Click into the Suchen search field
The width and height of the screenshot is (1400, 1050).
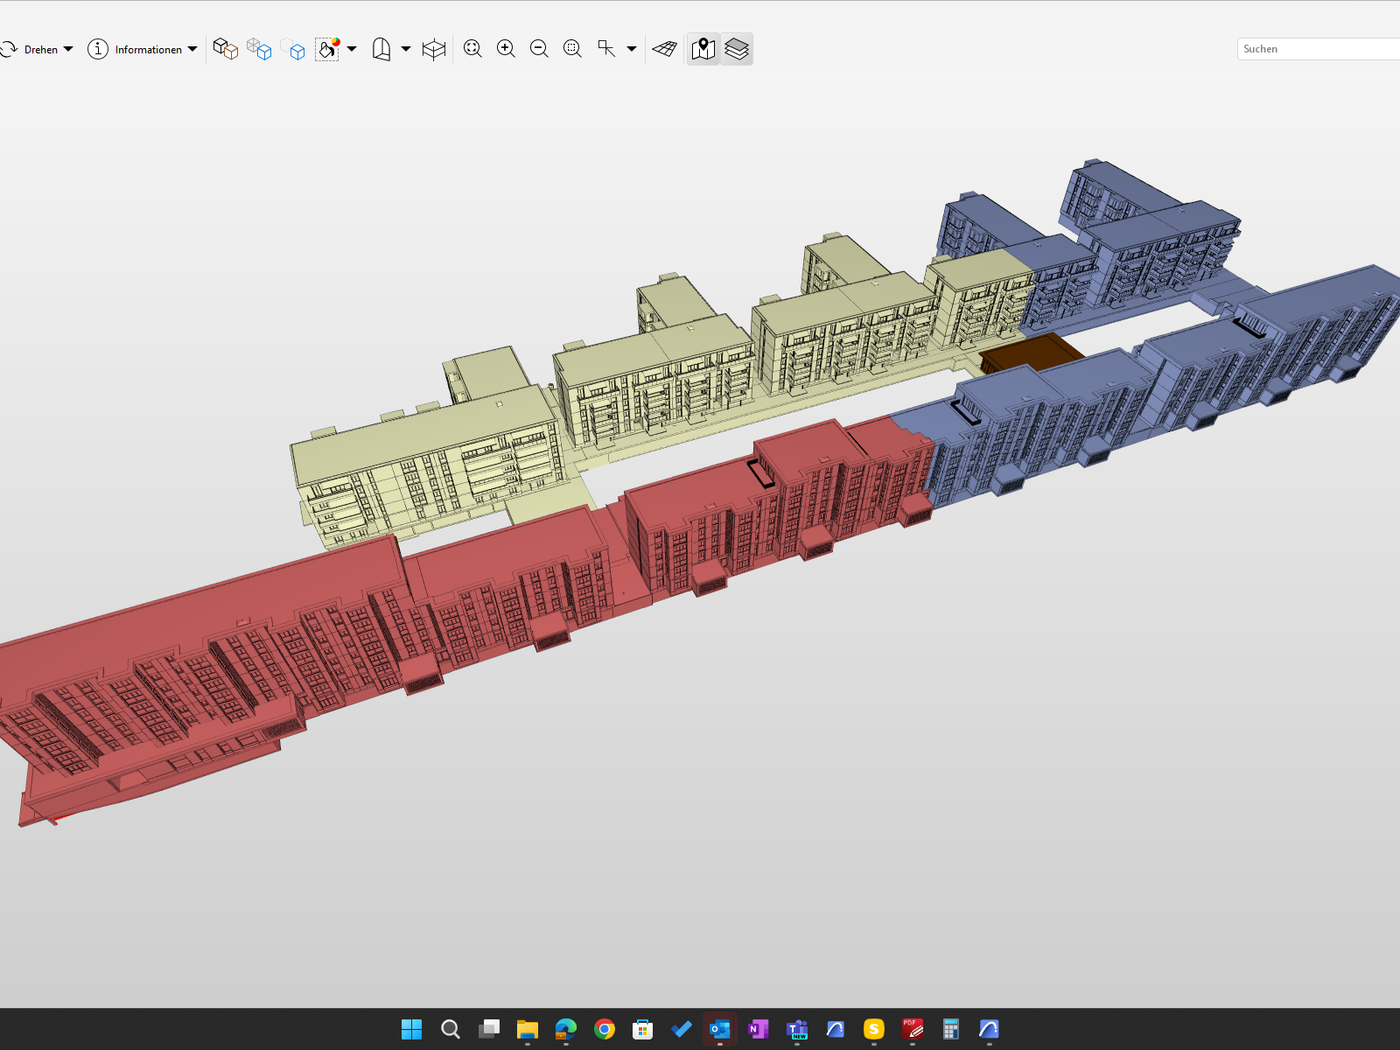pyautogui.click(x=1318, y=49)
